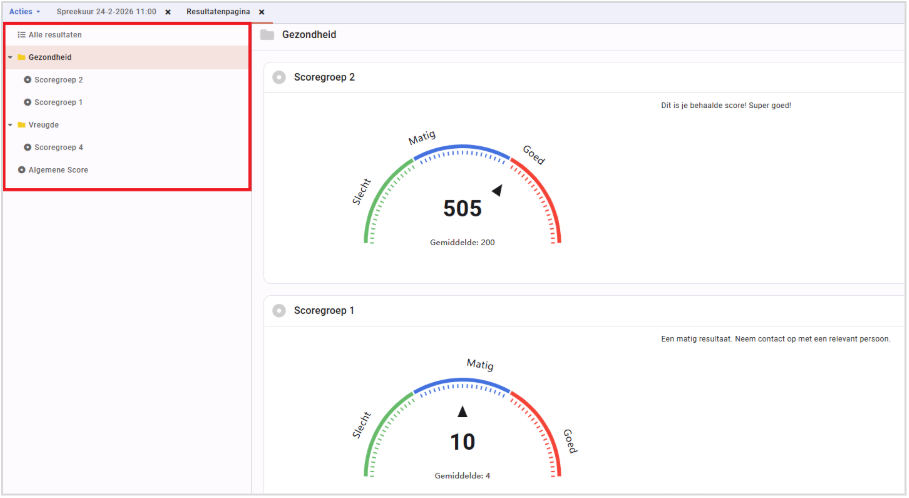909x498 pixels.
Task: Open the Acties dropdown menu
Action: point(24,12)
